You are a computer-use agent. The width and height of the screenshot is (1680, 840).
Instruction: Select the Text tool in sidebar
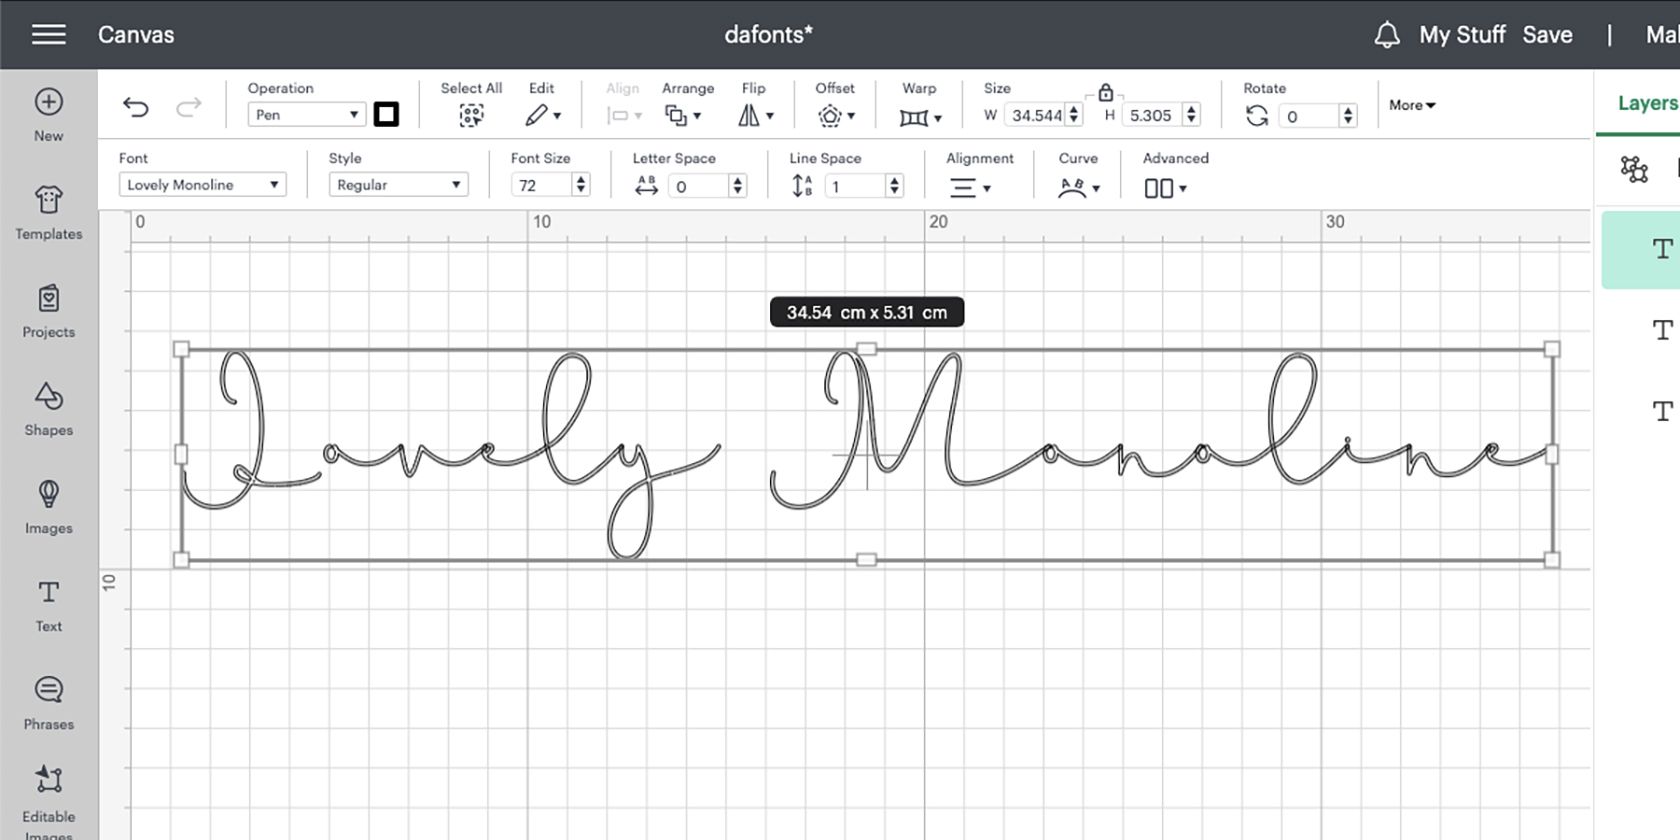click(x=48, y=592)
